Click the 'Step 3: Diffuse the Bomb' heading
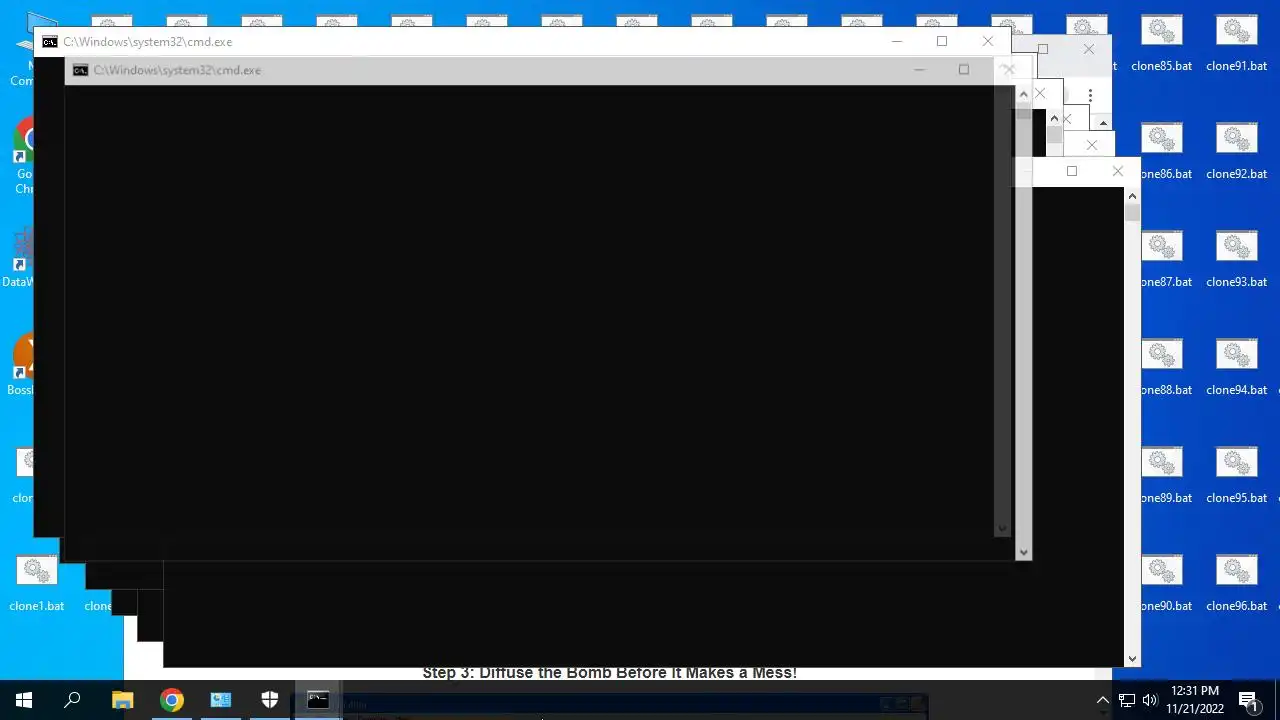 point(609,673)
